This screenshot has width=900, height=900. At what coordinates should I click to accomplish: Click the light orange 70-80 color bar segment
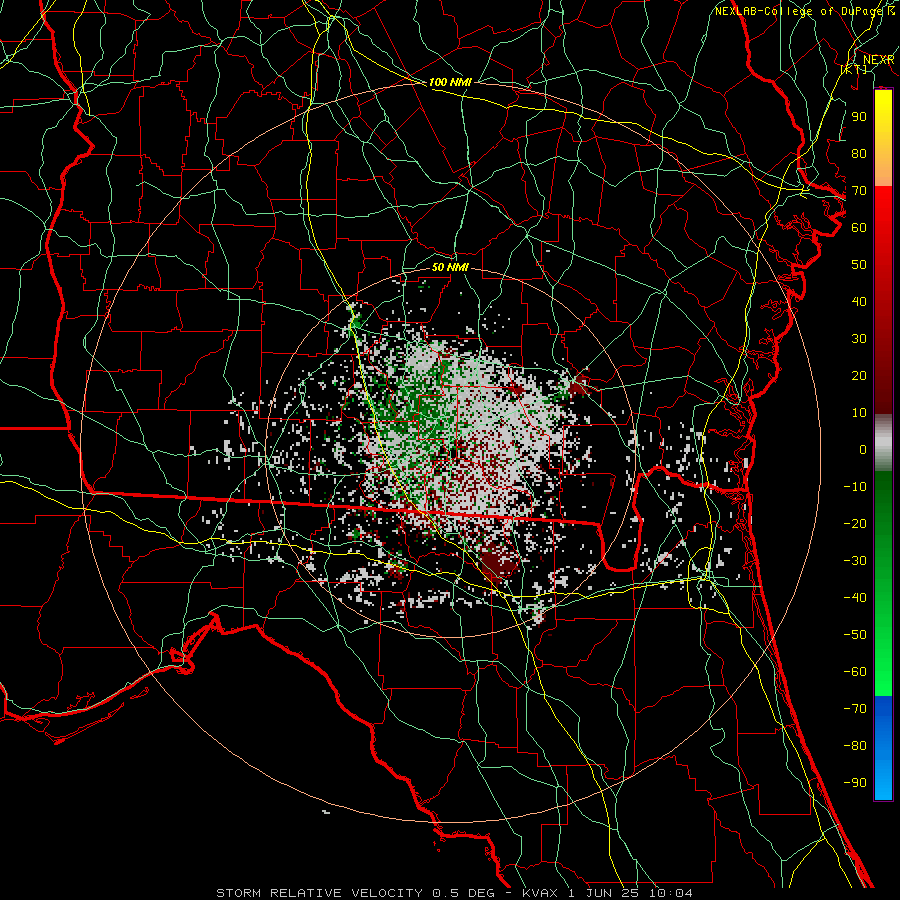[x=883, y=170]
